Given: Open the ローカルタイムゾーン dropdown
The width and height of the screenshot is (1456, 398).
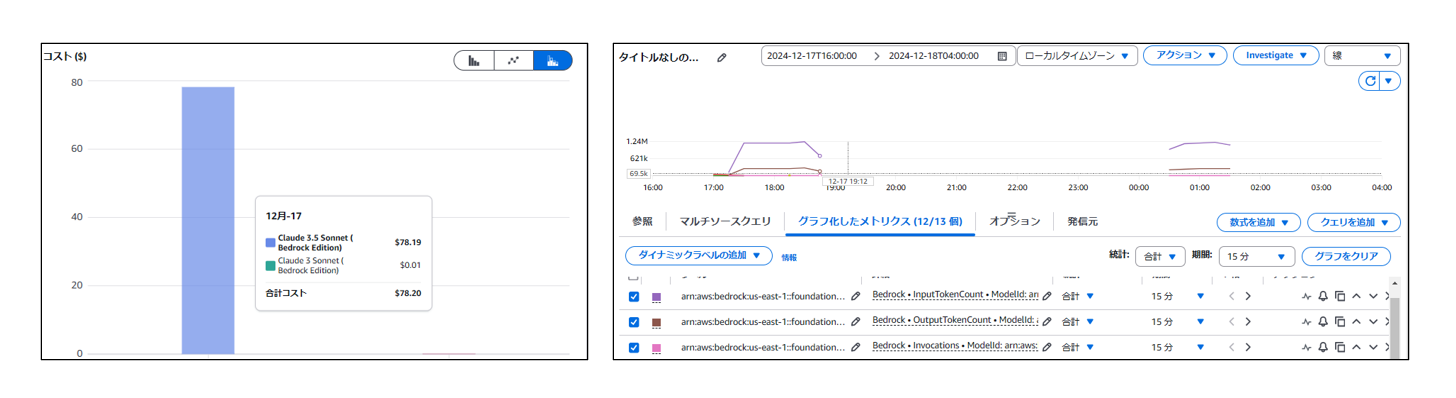Looking at the screenshot, I should point(1077,56).
